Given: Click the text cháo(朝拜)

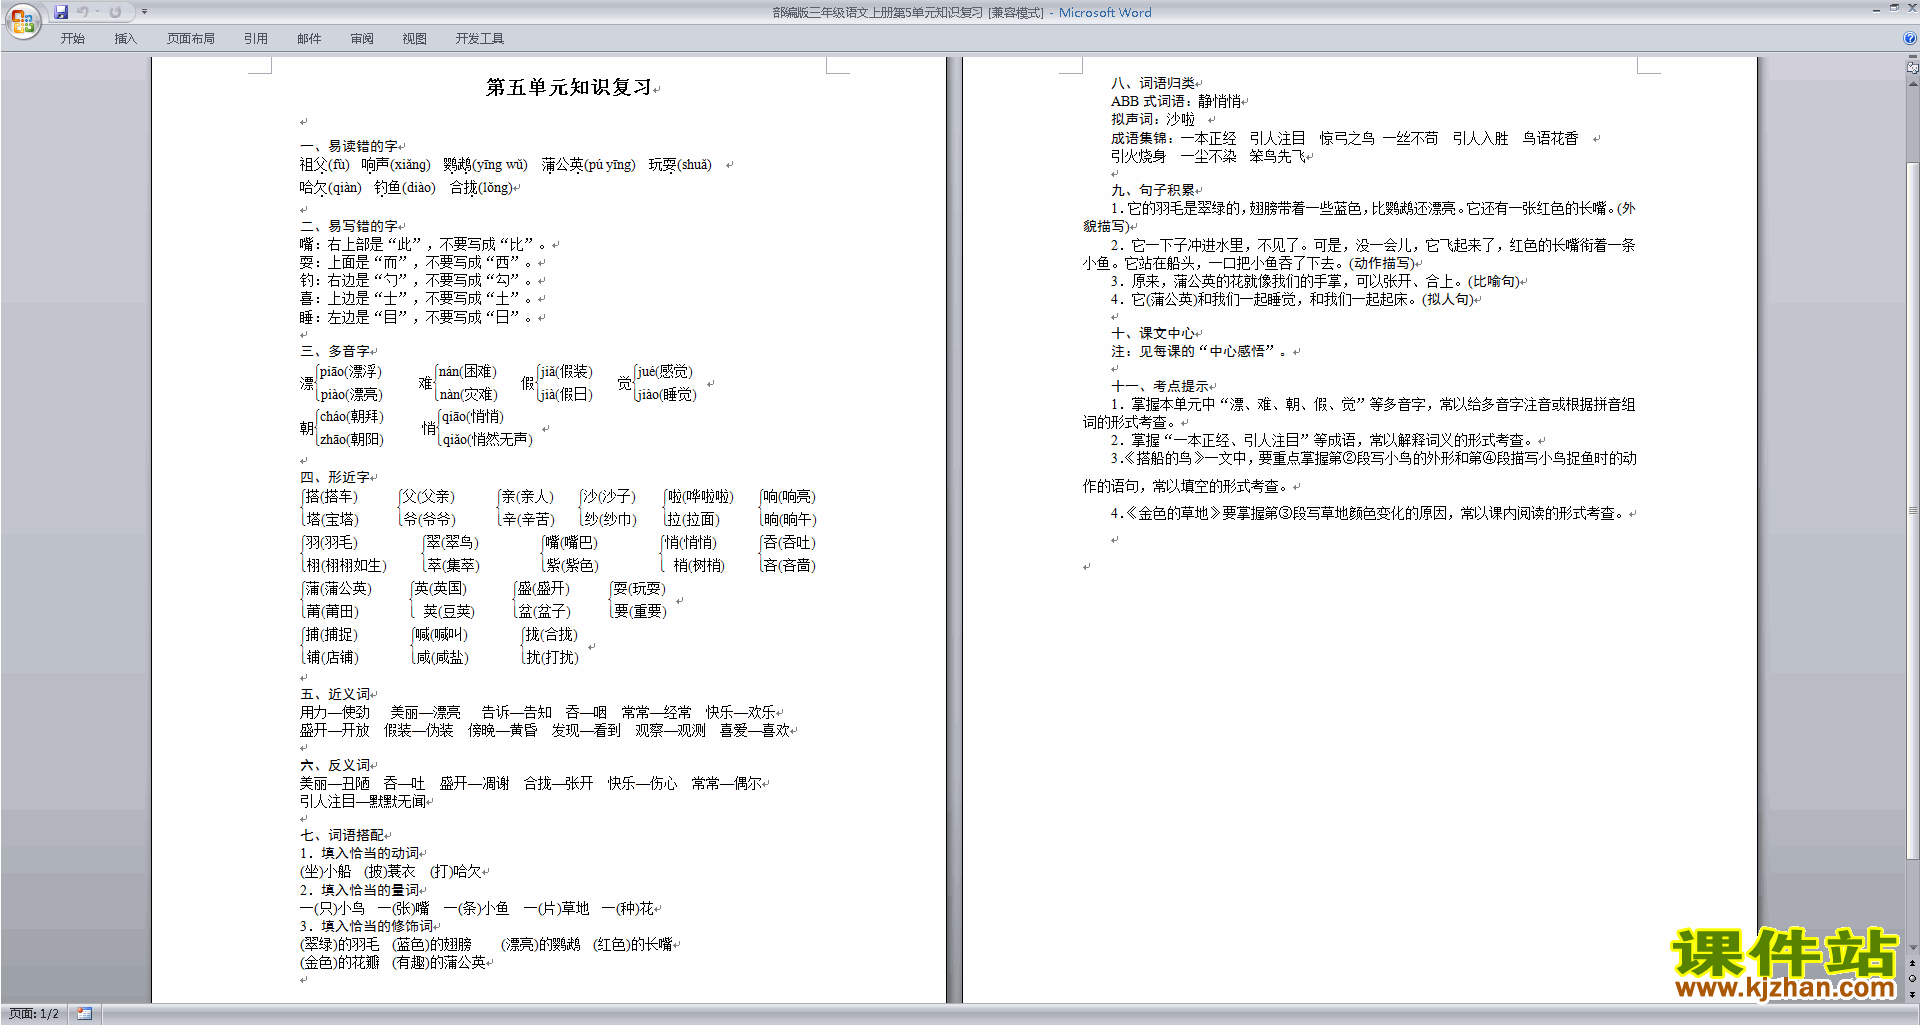Looking at the screenshot, I should tap(352, 417).
